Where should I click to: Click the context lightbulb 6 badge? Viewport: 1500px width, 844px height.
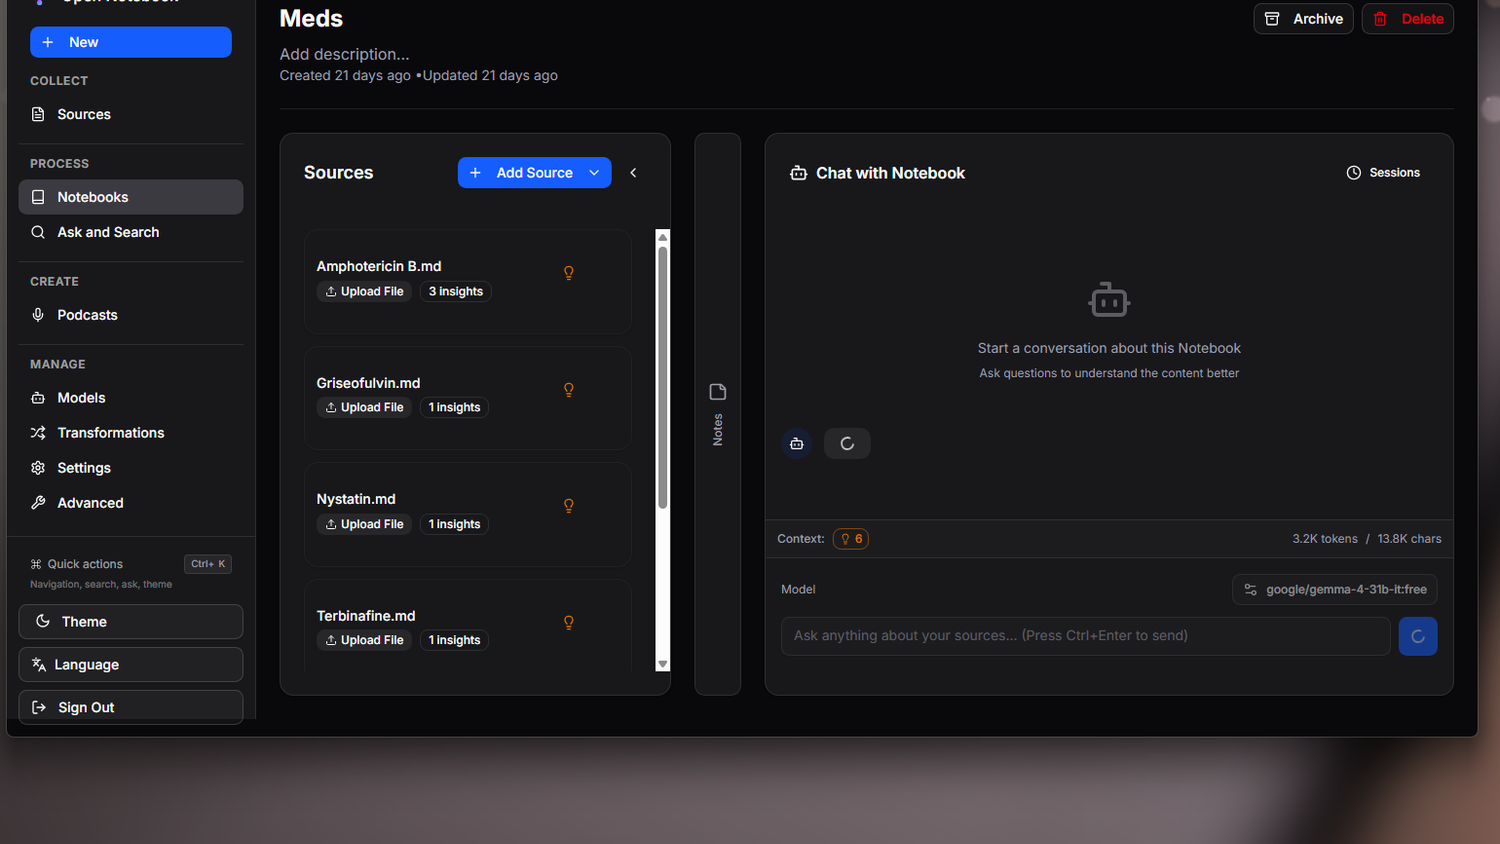[x=851, y=539]
